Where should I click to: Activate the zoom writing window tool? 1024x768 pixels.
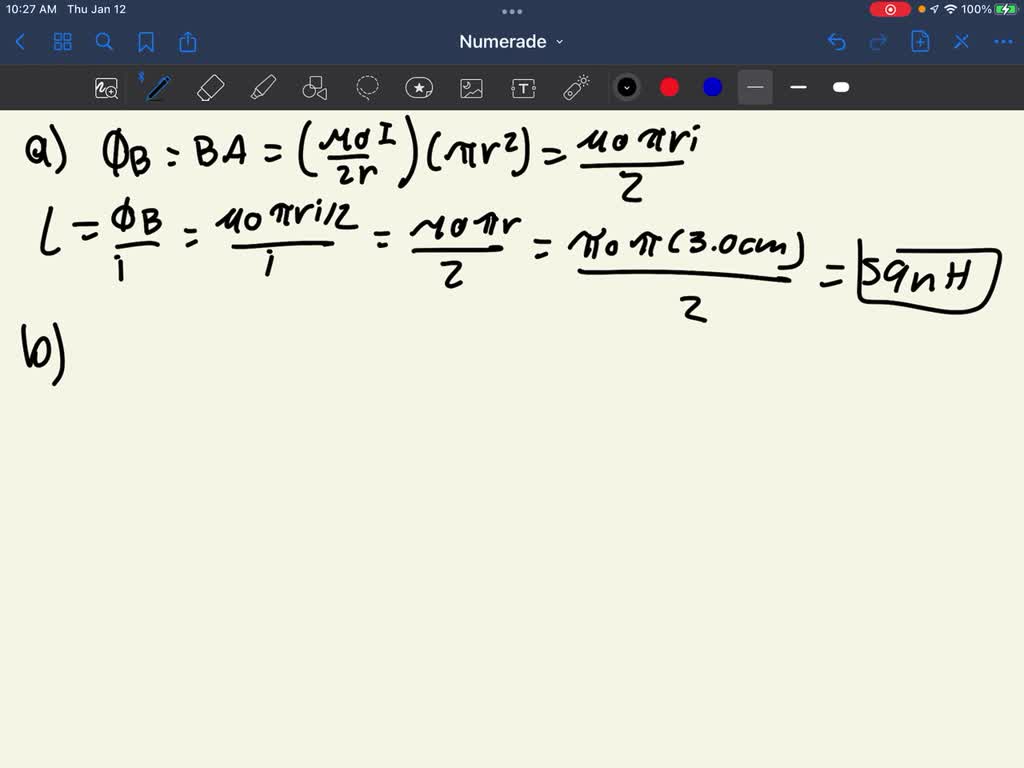pos(106,88)
